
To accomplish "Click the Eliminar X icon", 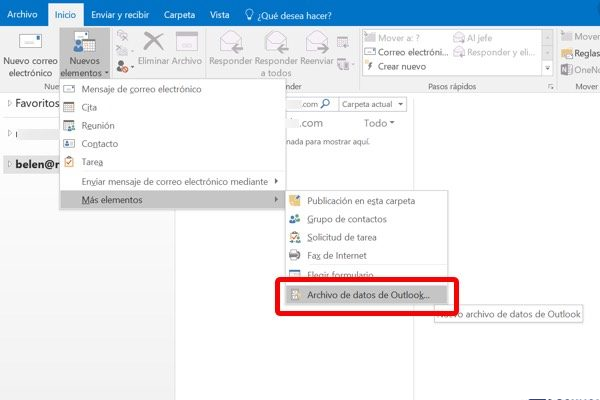I will coord(153,41).
